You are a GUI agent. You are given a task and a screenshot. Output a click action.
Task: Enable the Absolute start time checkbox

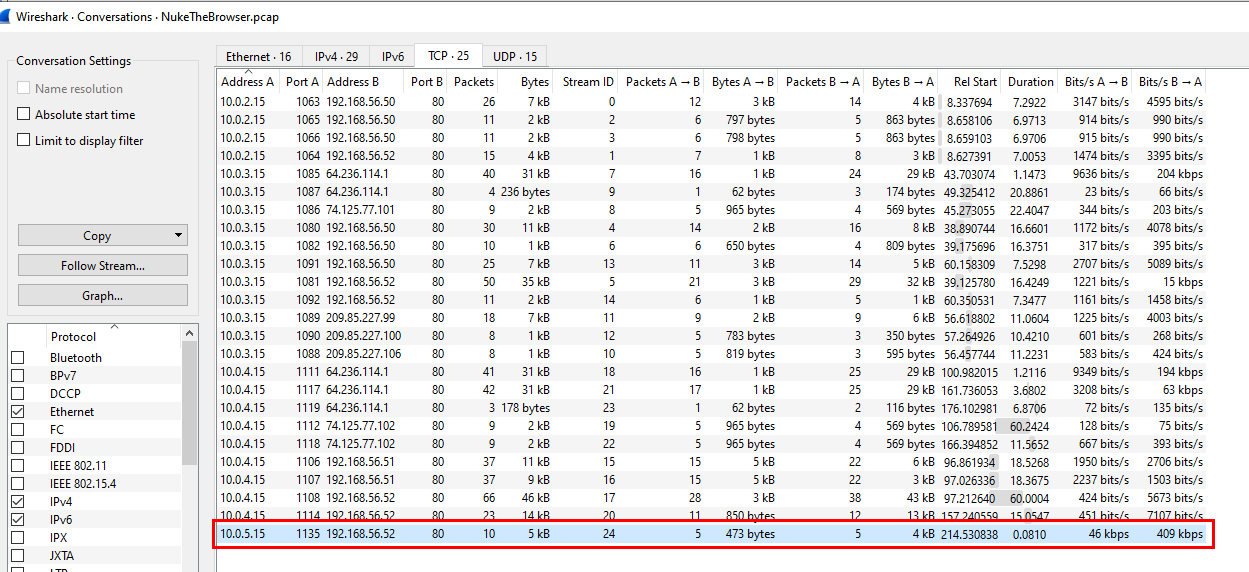24,115
